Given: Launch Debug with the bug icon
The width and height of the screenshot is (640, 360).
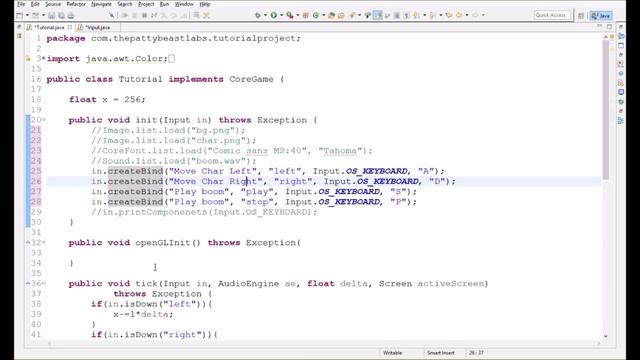Looking at the screenshot, I should coord(258,15).
